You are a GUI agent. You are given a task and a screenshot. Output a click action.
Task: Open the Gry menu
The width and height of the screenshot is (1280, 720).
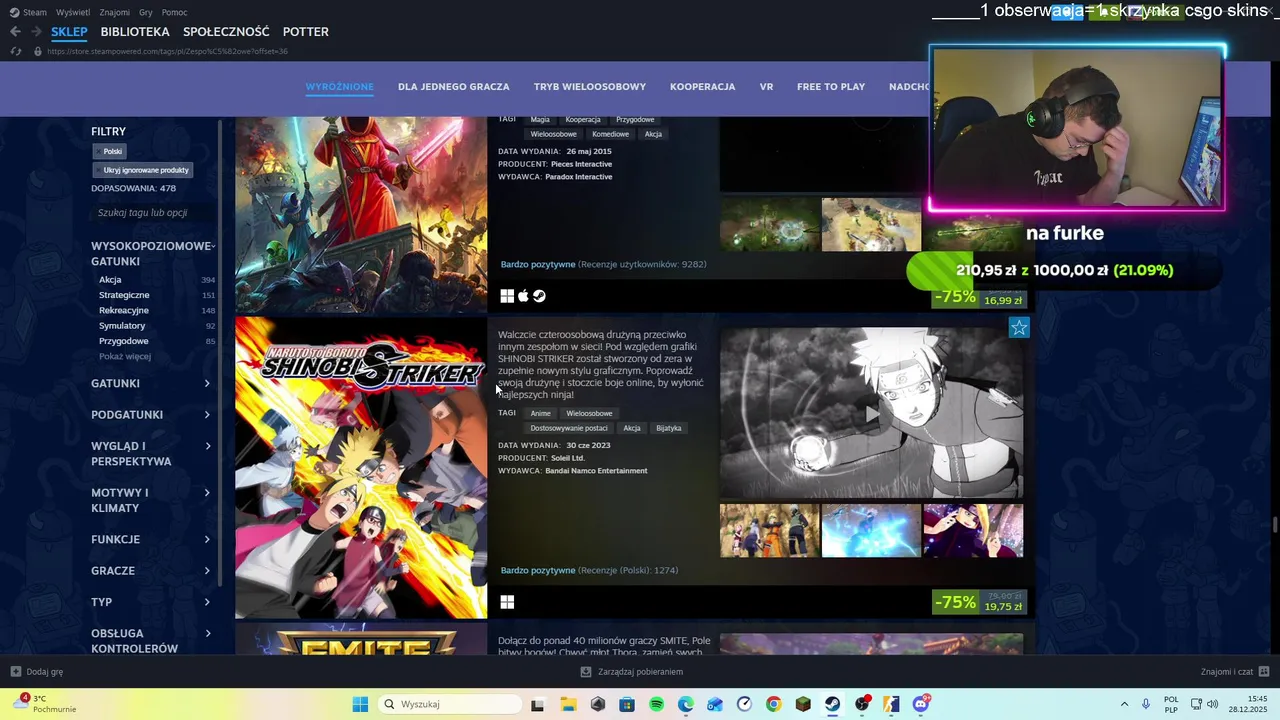146,12
